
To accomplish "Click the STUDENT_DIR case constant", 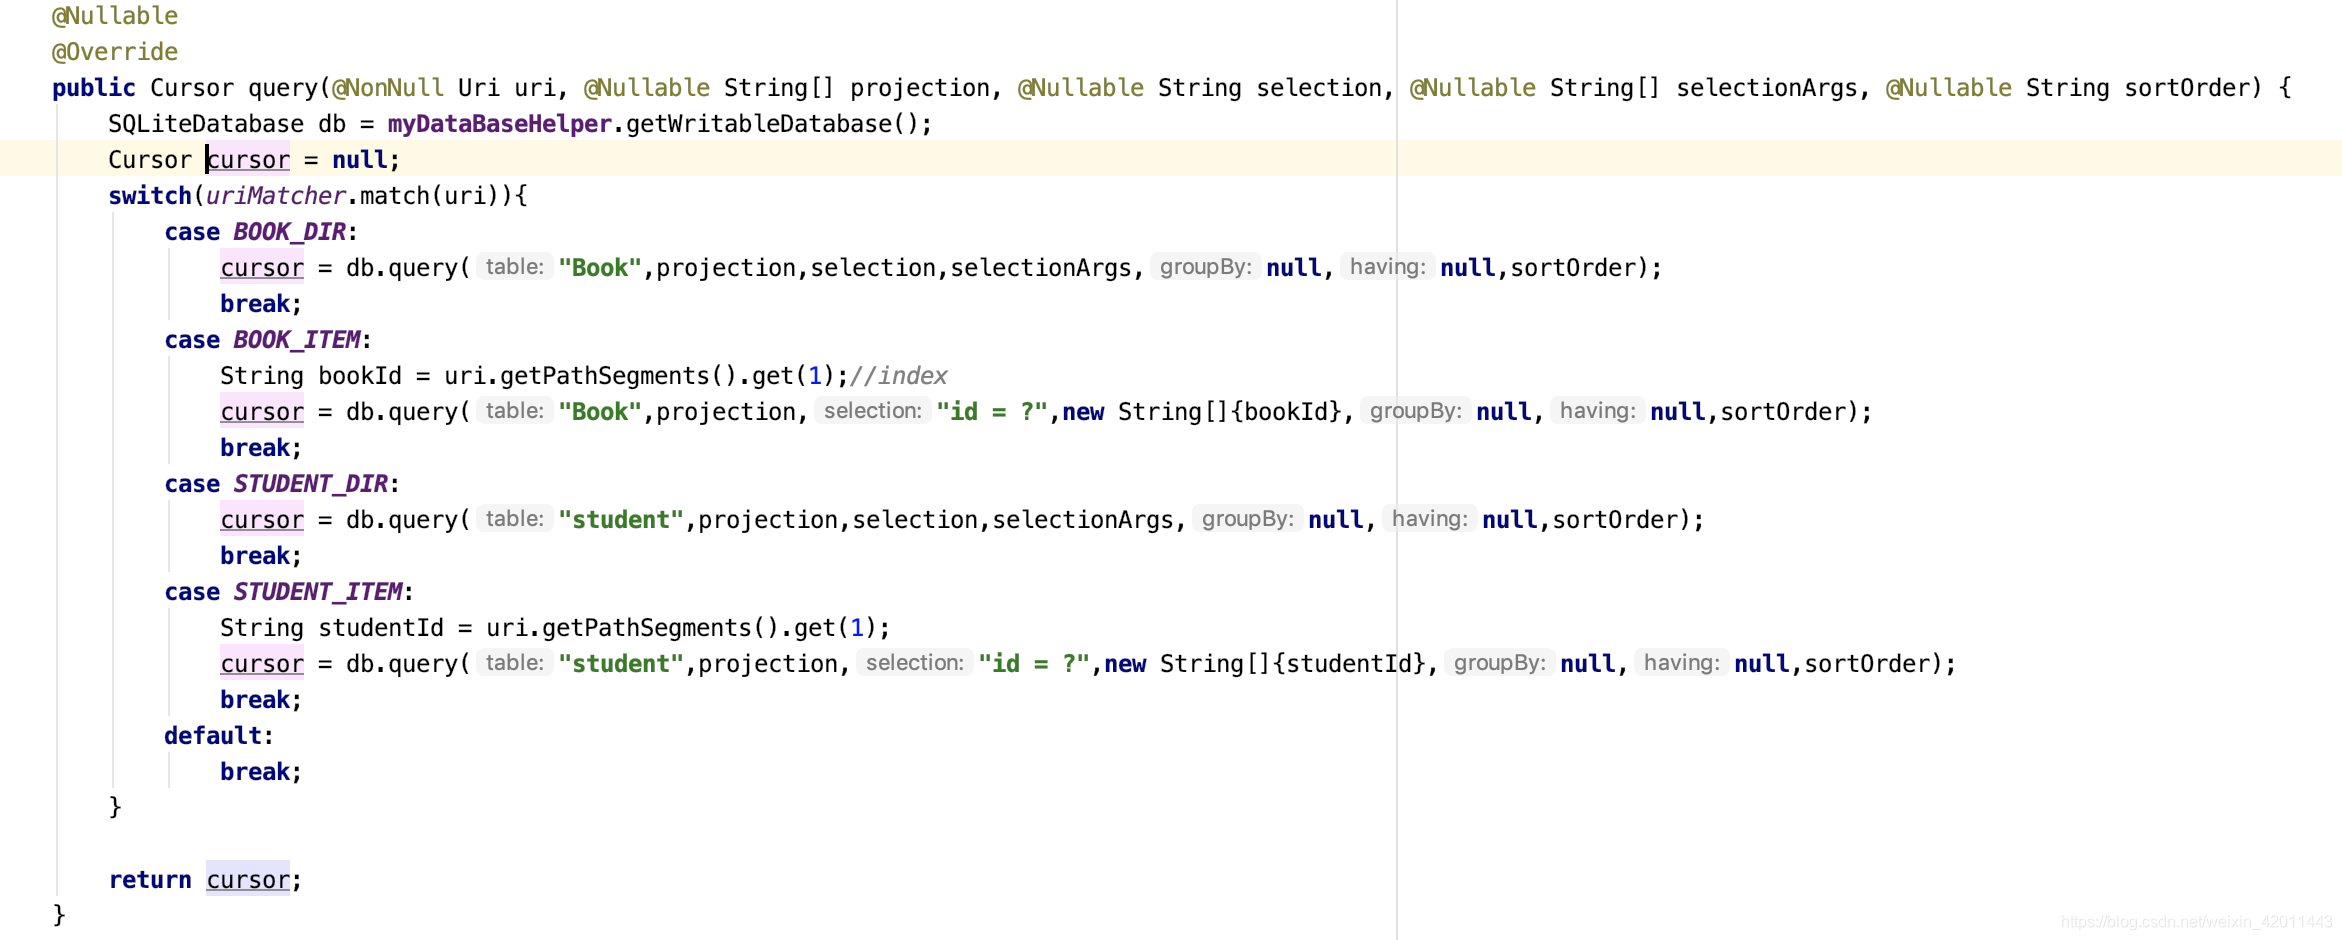I will tap(311, 484).
